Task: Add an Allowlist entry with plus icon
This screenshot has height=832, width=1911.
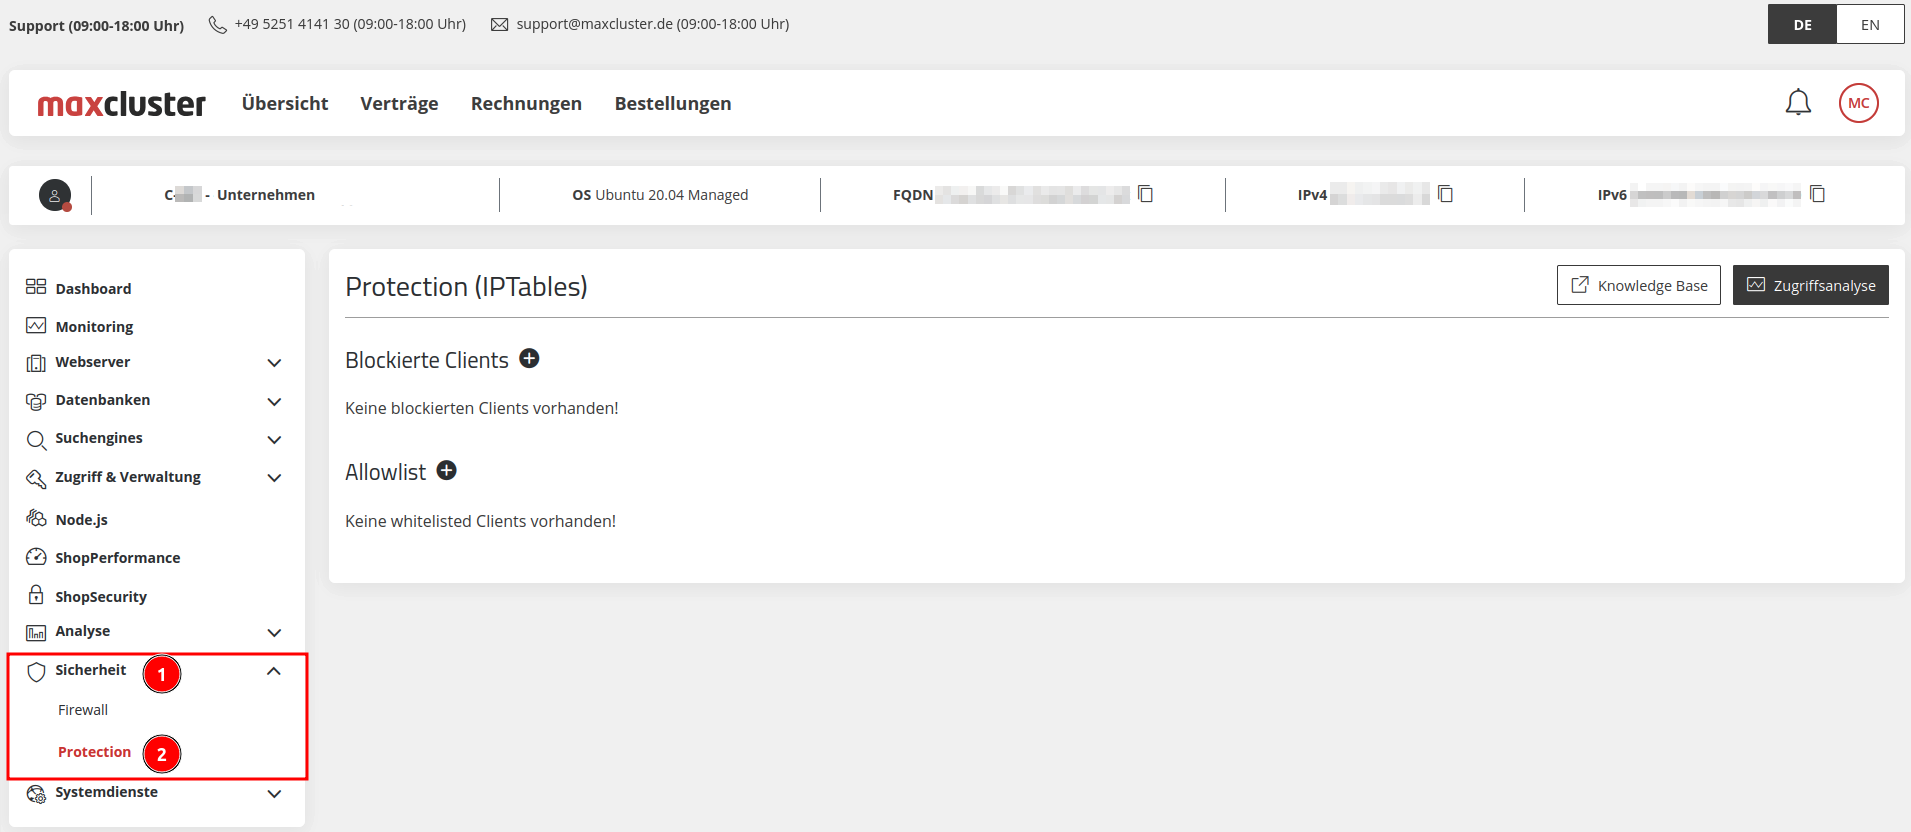Action: [447, 471]
